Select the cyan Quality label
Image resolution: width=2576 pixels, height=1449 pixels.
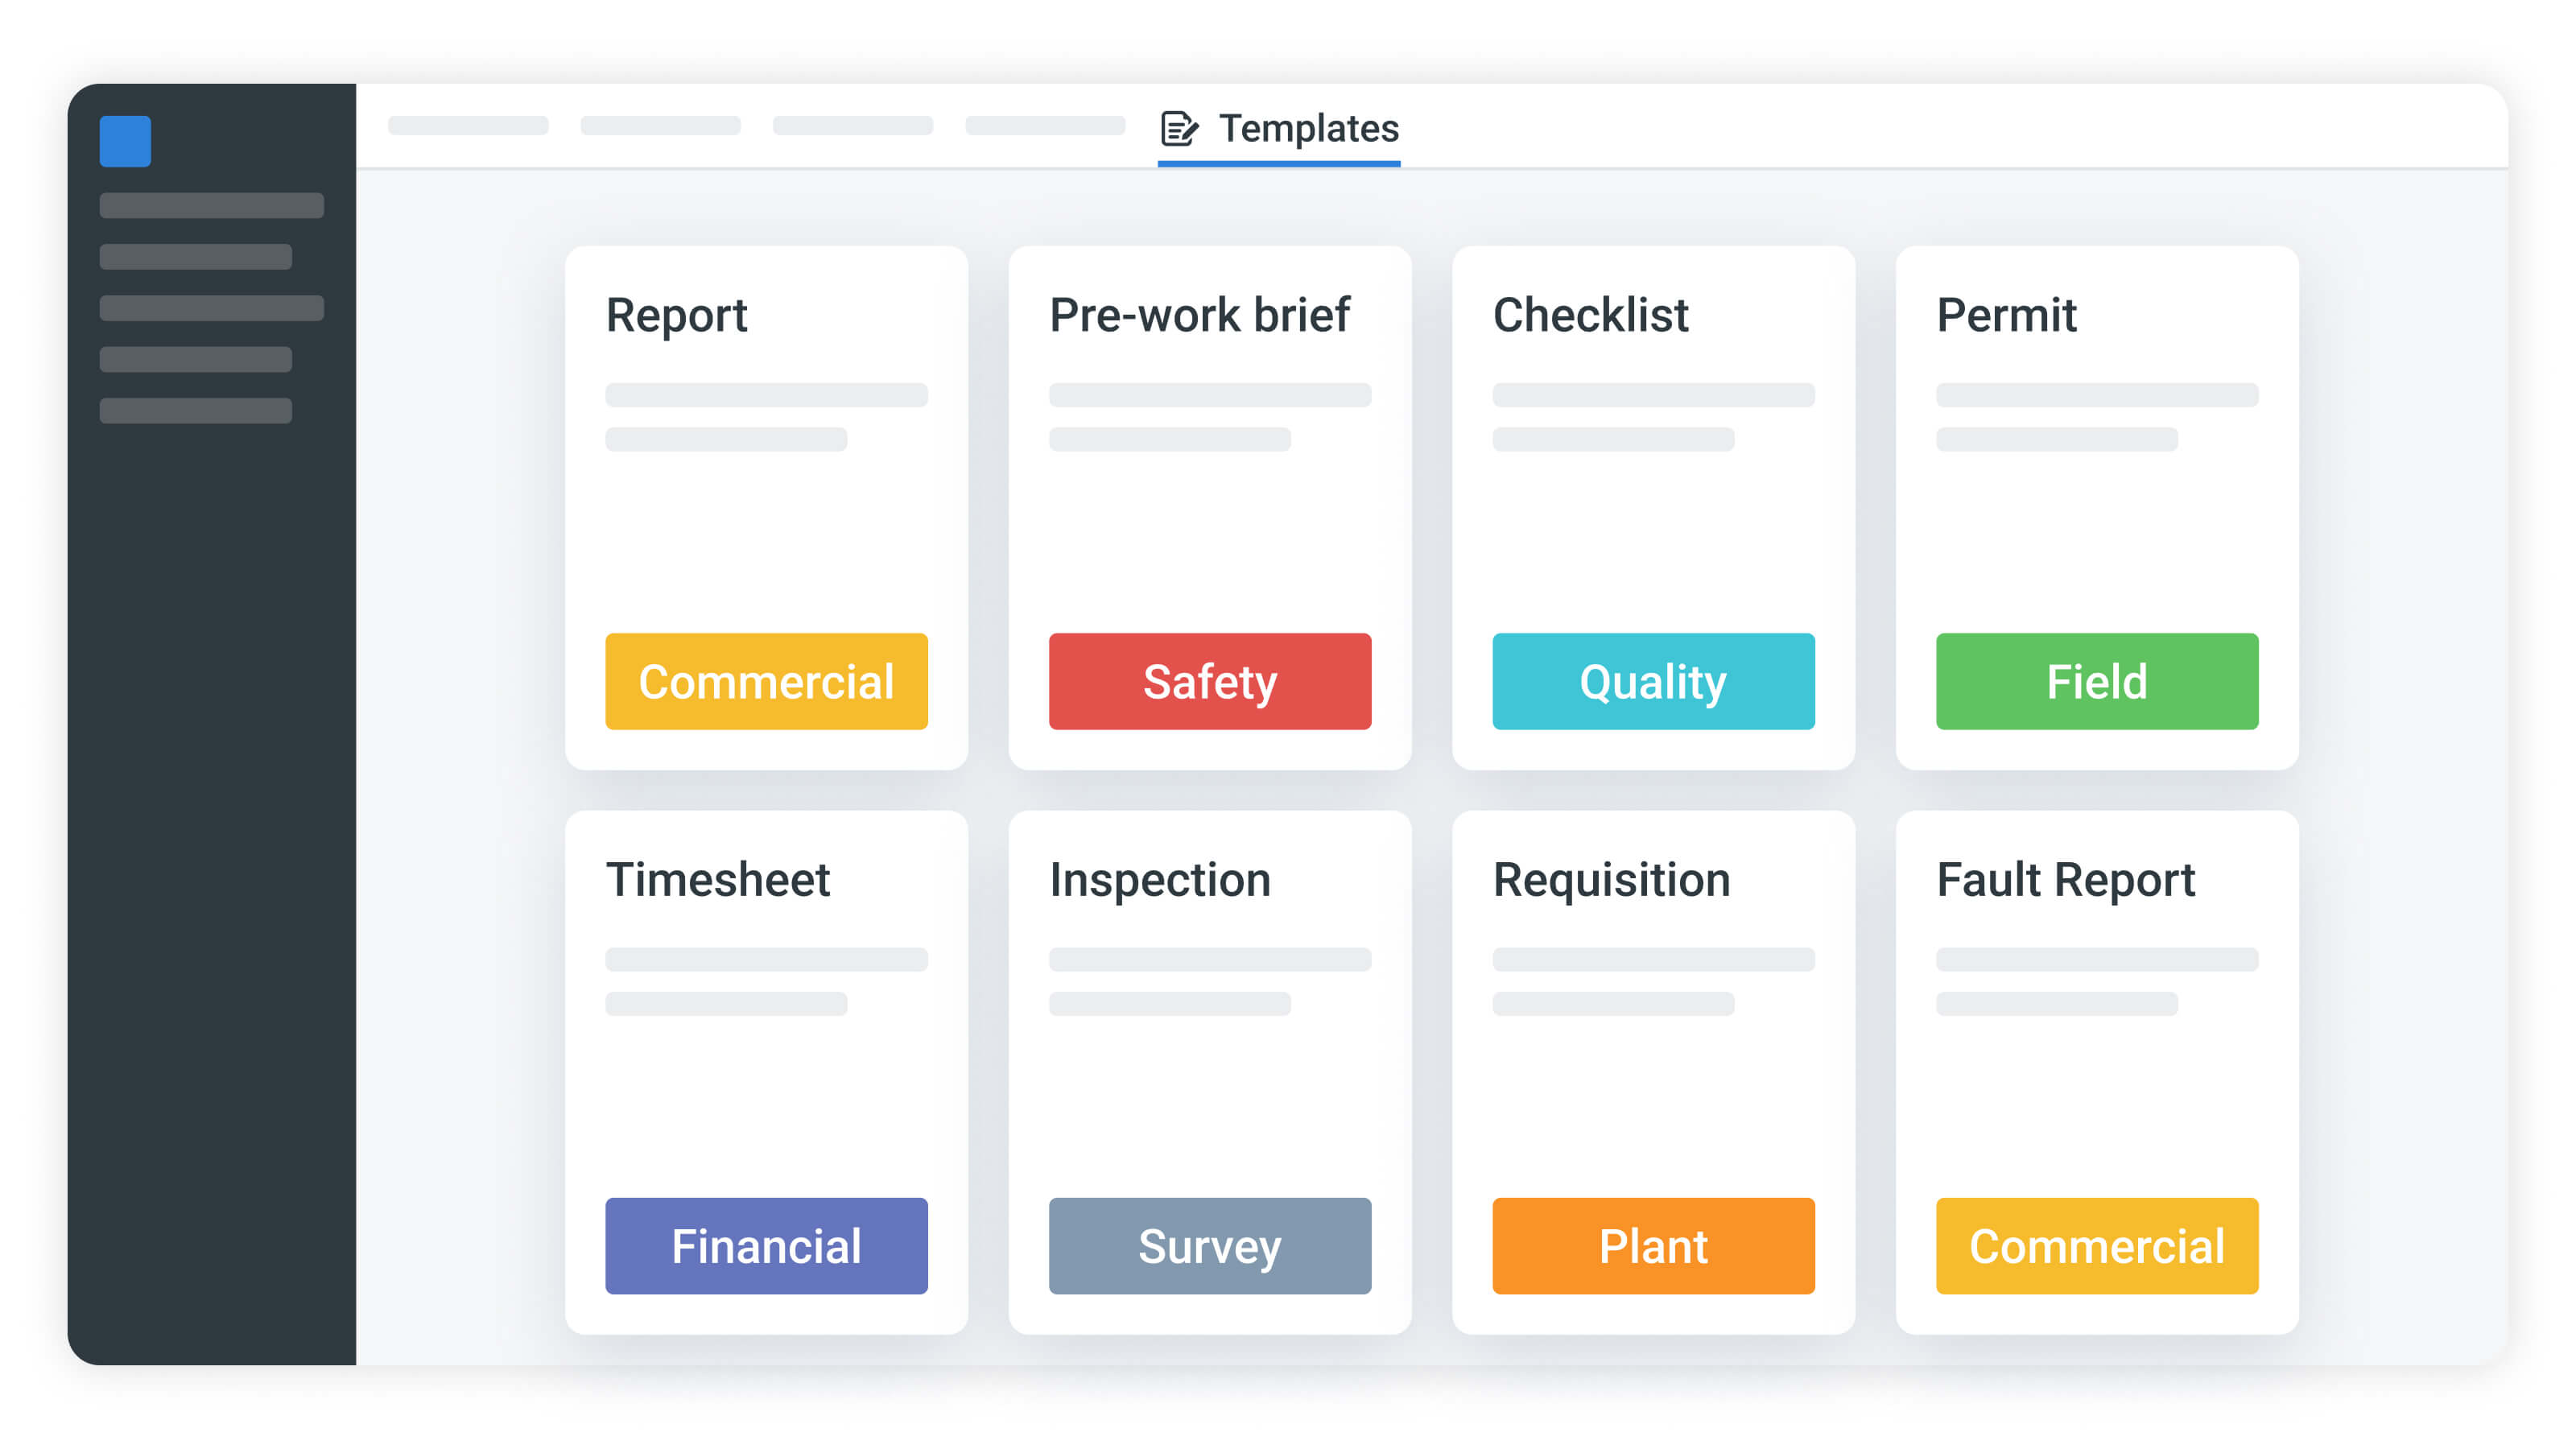(1652, 681)
